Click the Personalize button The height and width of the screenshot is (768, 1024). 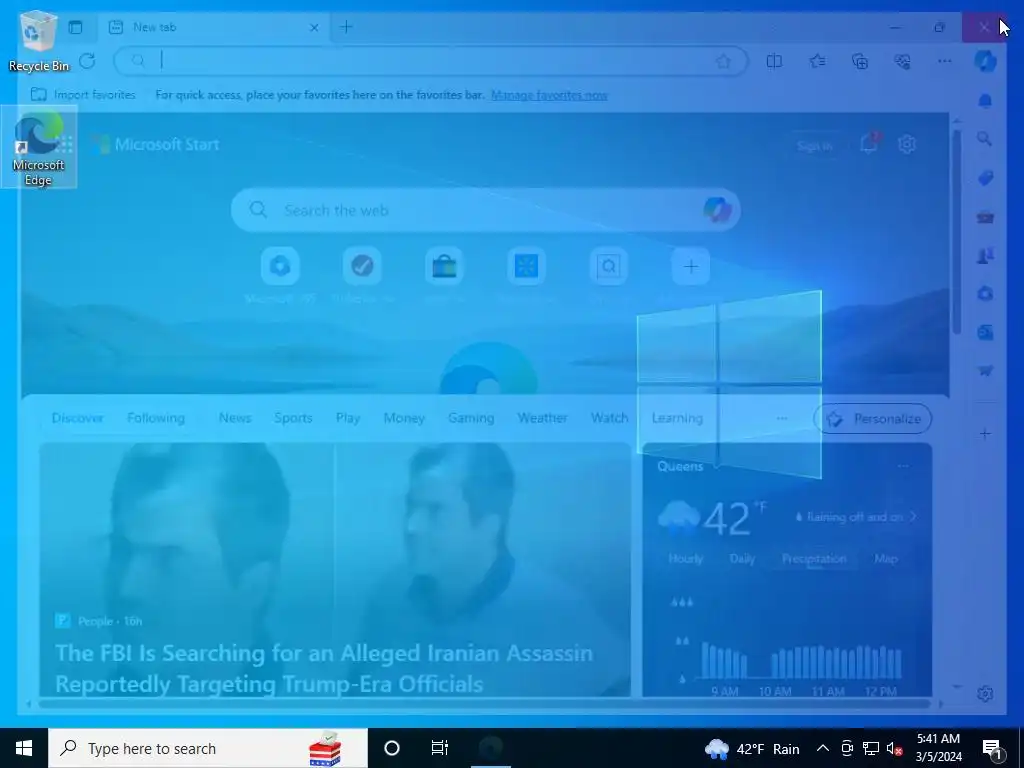tap(872, 419)
